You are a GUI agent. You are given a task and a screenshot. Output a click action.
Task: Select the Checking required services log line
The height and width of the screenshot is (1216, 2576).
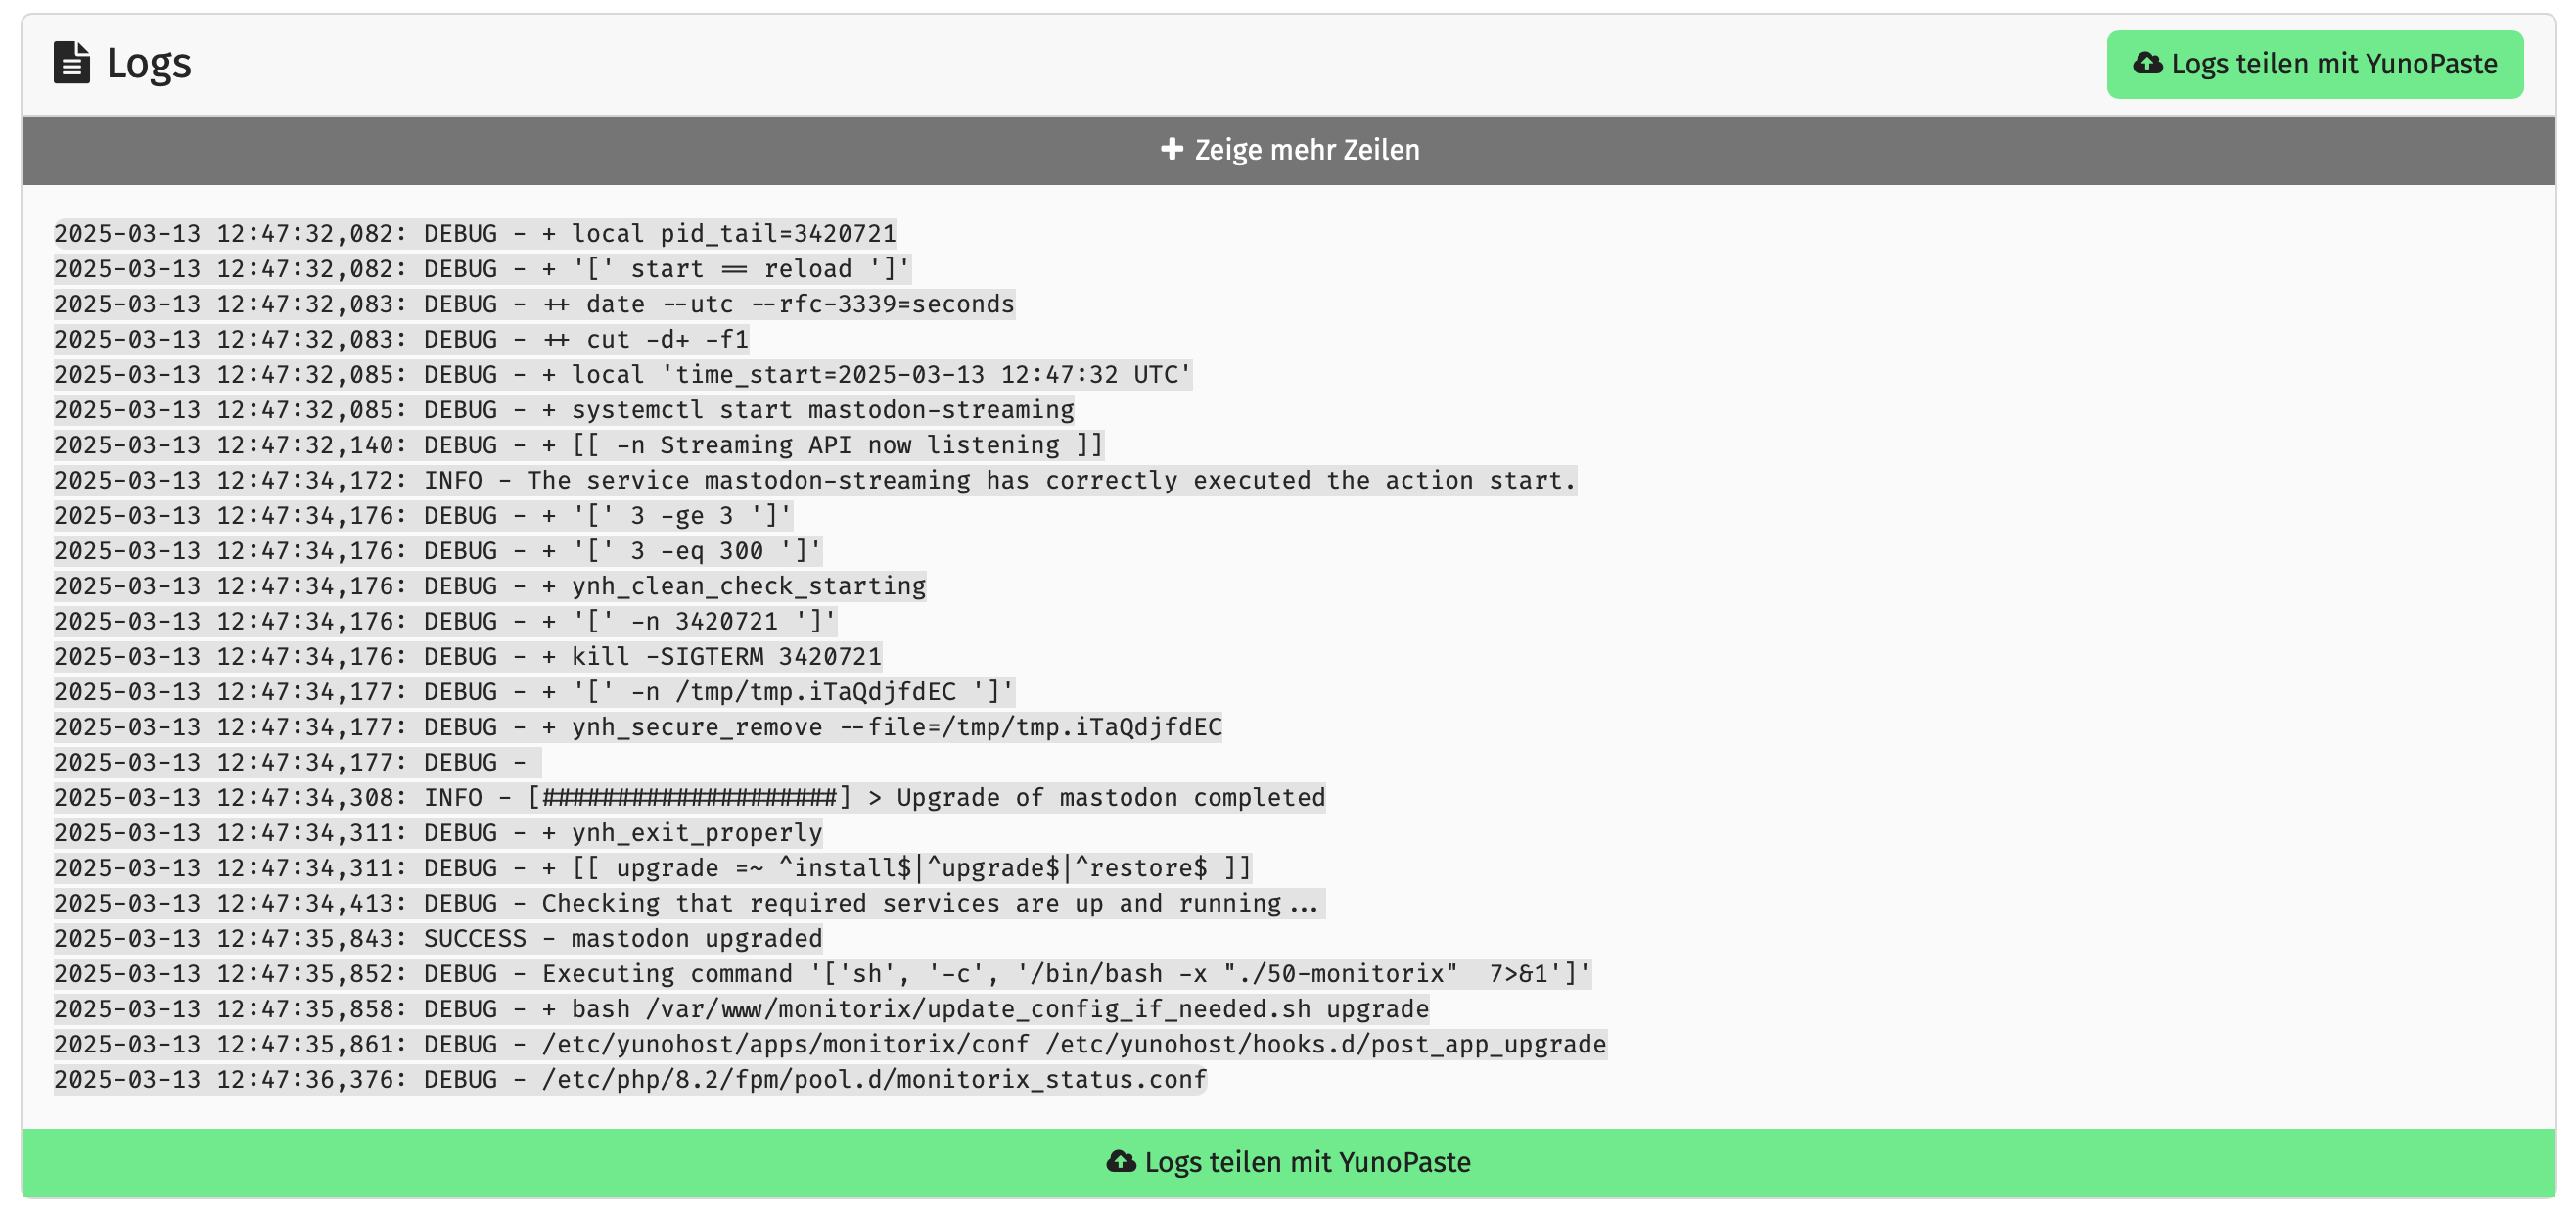tap(690, 903)
